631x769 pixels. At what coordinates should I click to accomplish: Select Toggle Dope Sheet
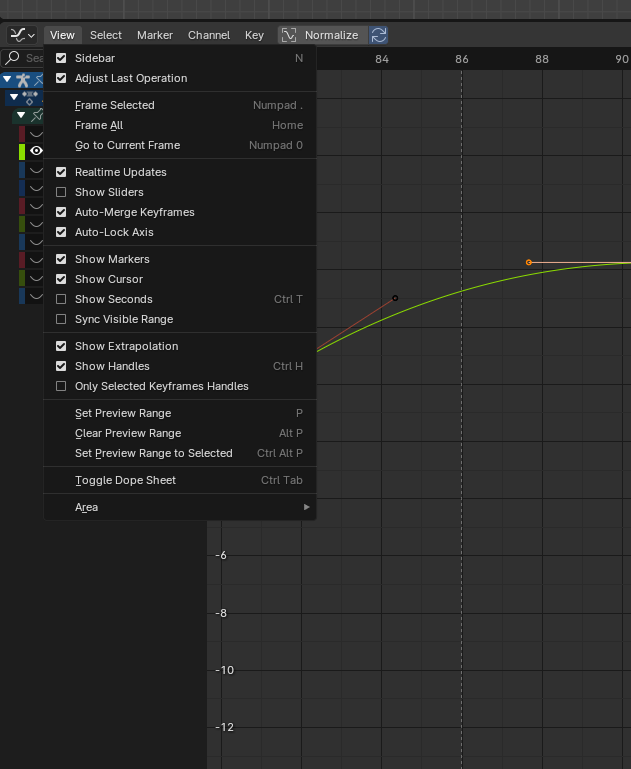[180, 480]
